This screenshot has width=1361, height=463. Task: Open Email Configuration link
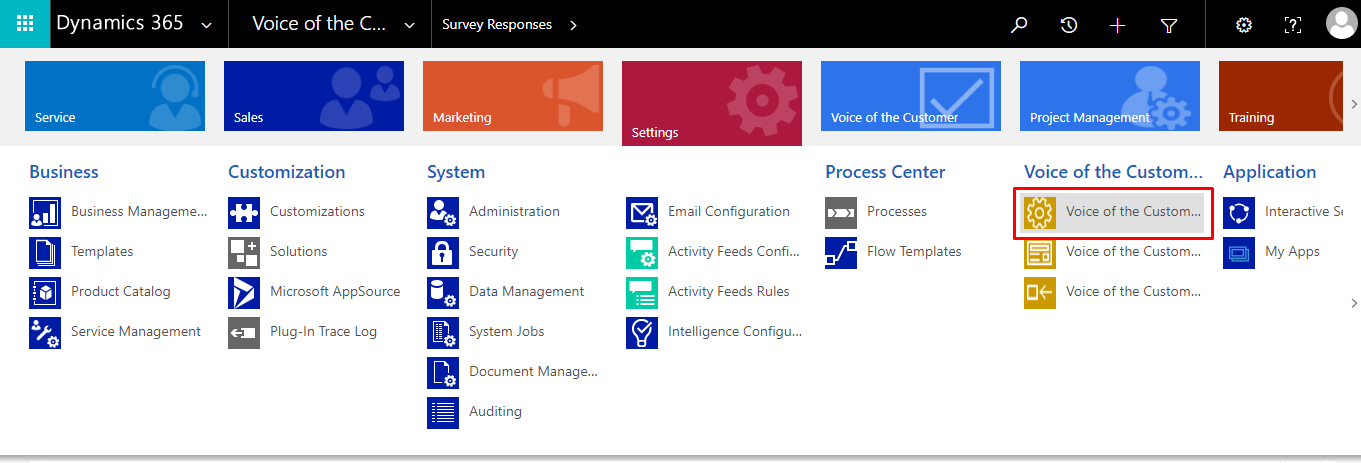(x=729, y=212)
